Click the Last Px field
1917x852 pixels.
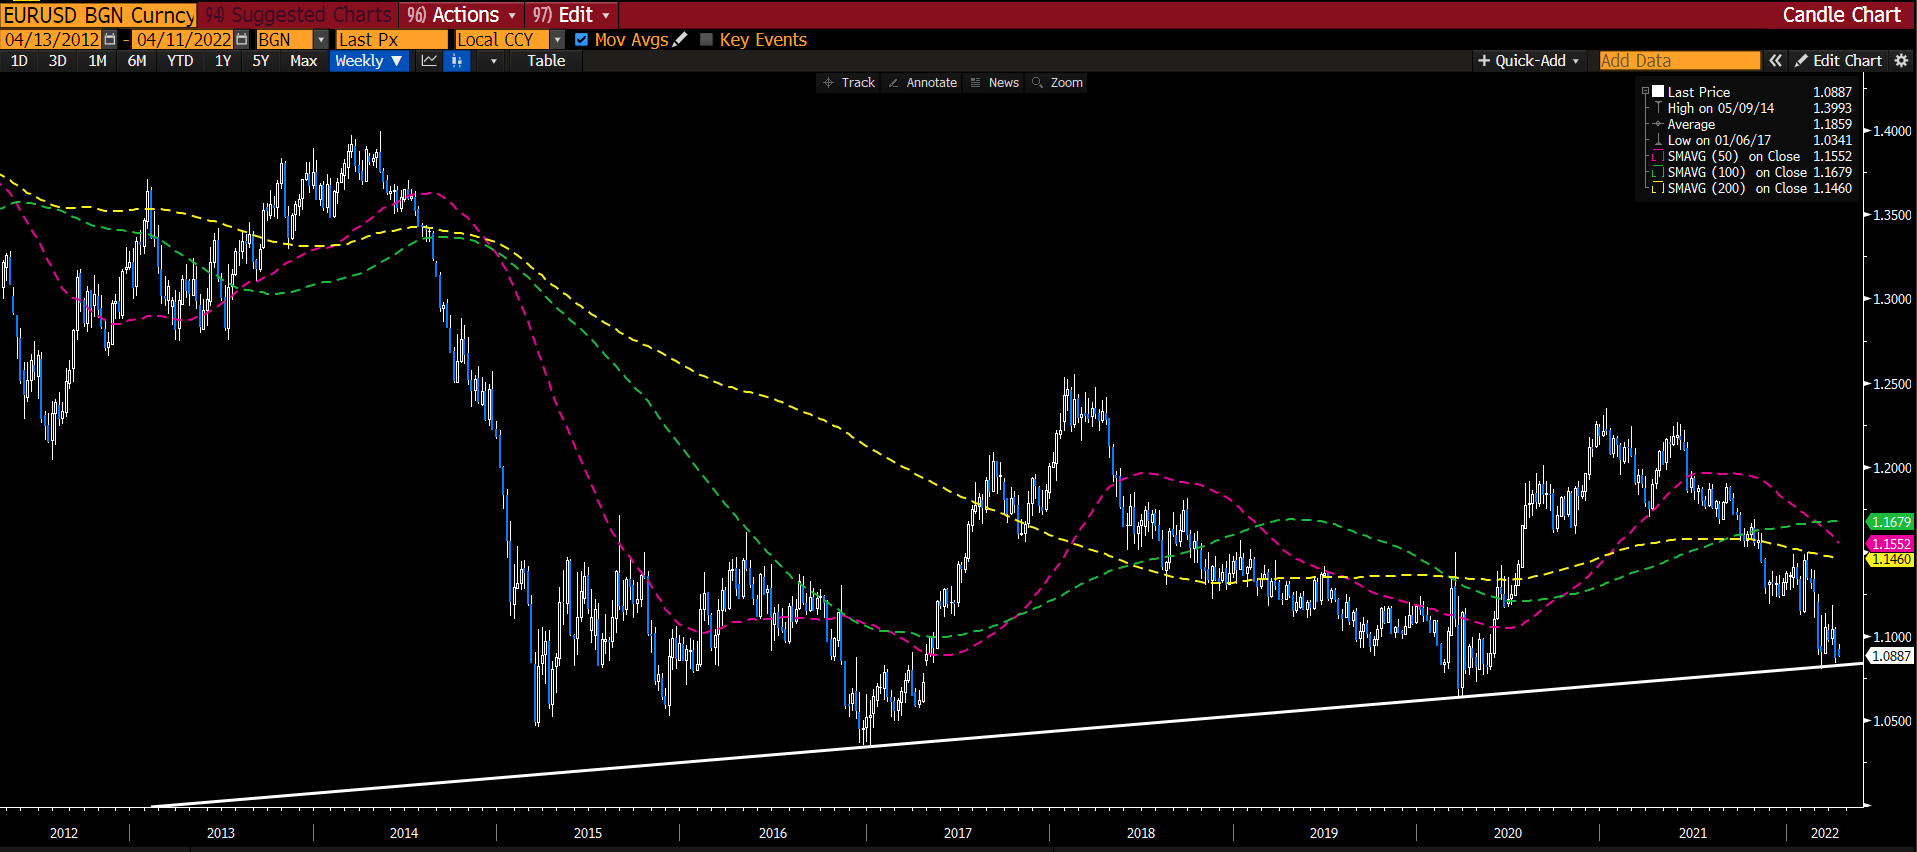click(391, 40)
